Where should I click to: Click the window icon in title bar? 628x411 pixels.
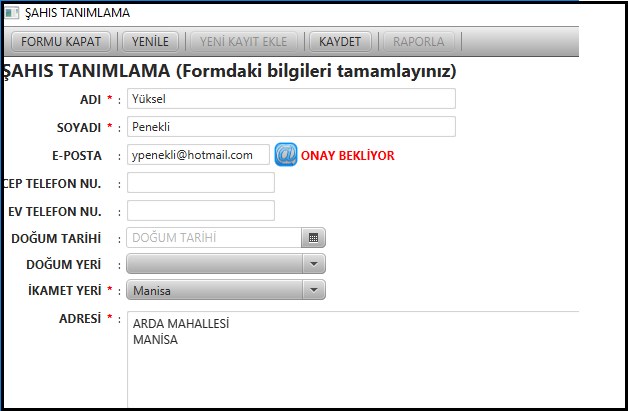coord(12,13)
